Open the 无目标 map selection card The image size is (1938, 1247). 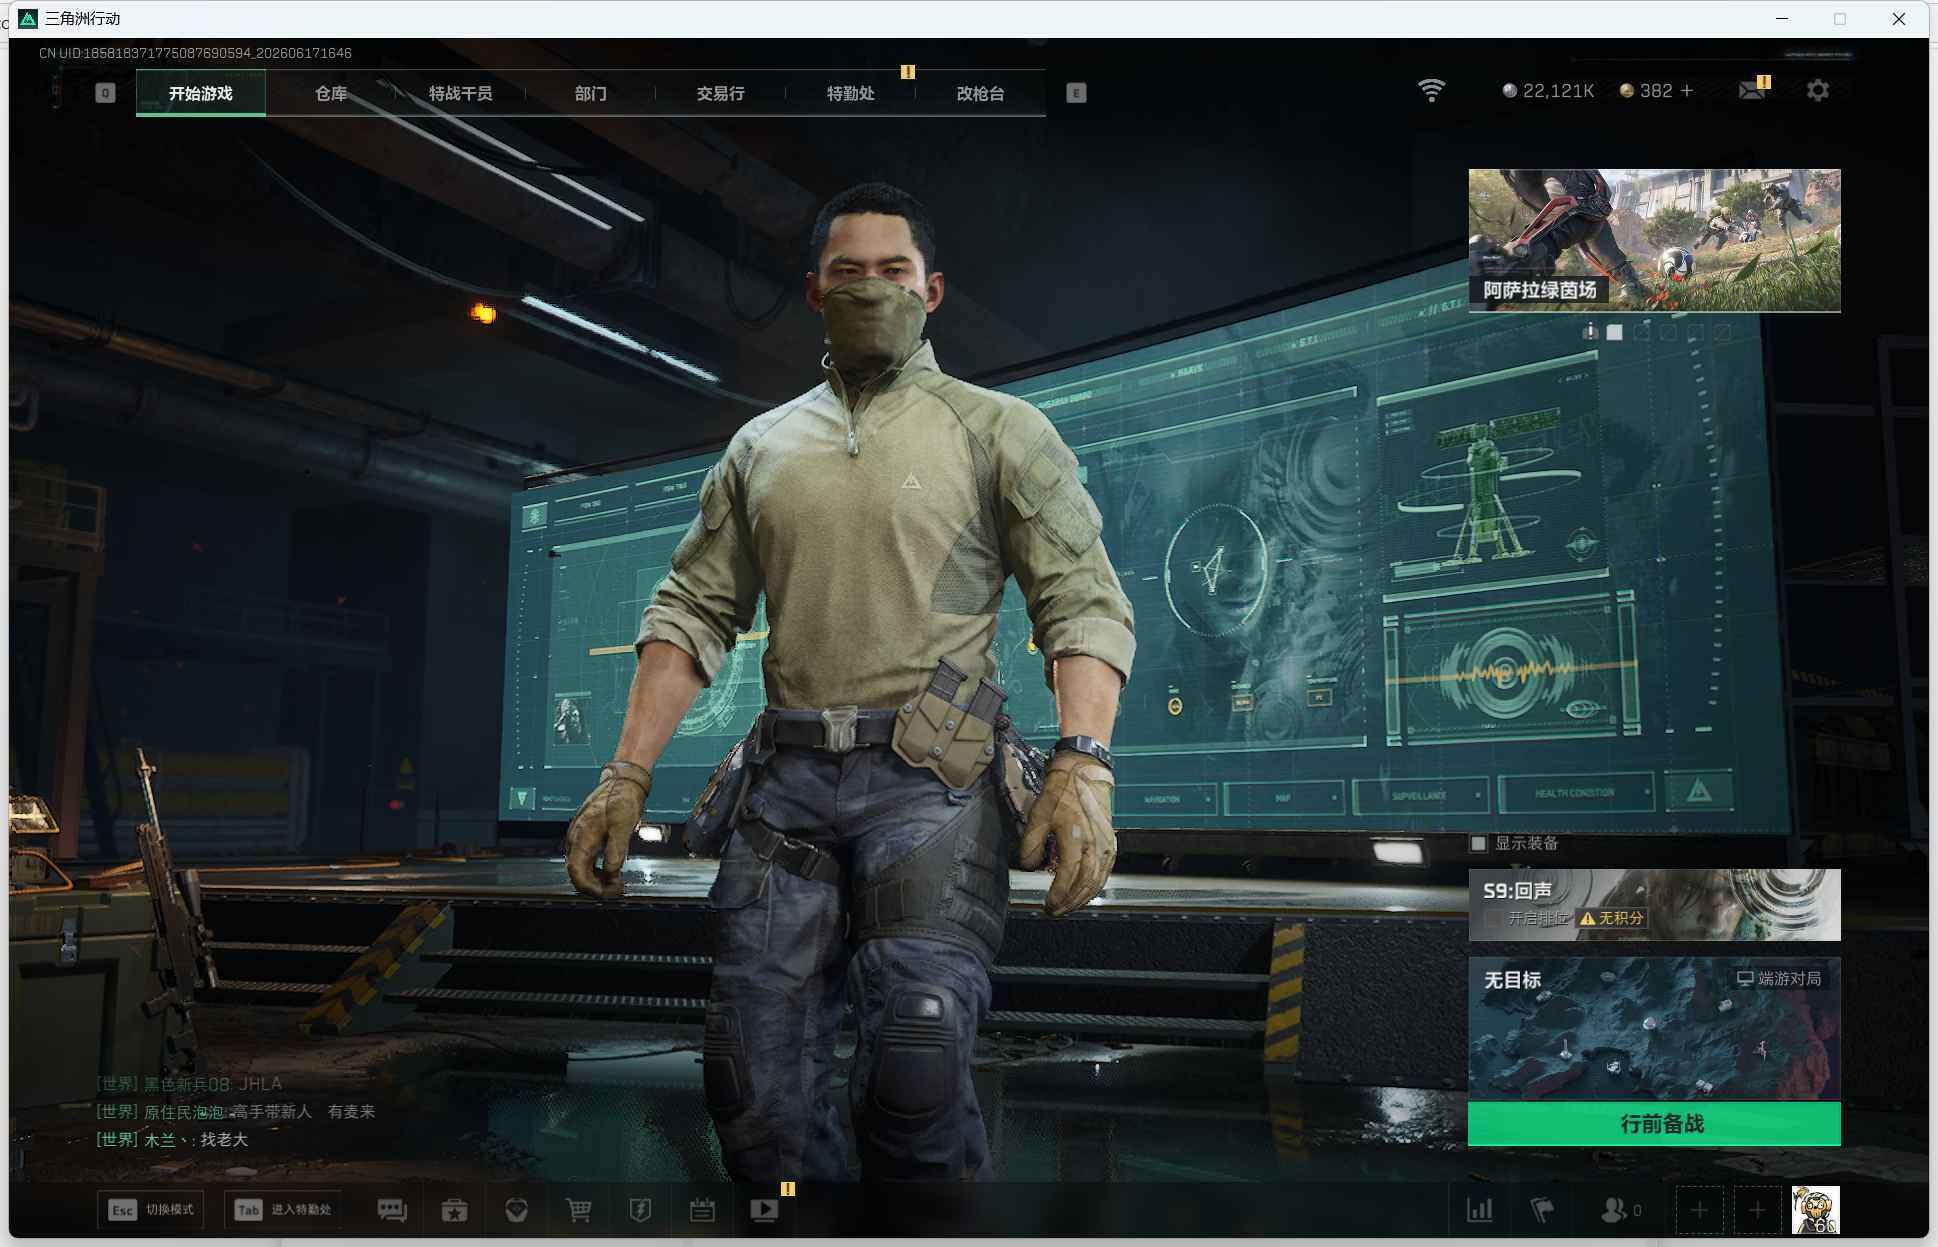point(1654,1029)
